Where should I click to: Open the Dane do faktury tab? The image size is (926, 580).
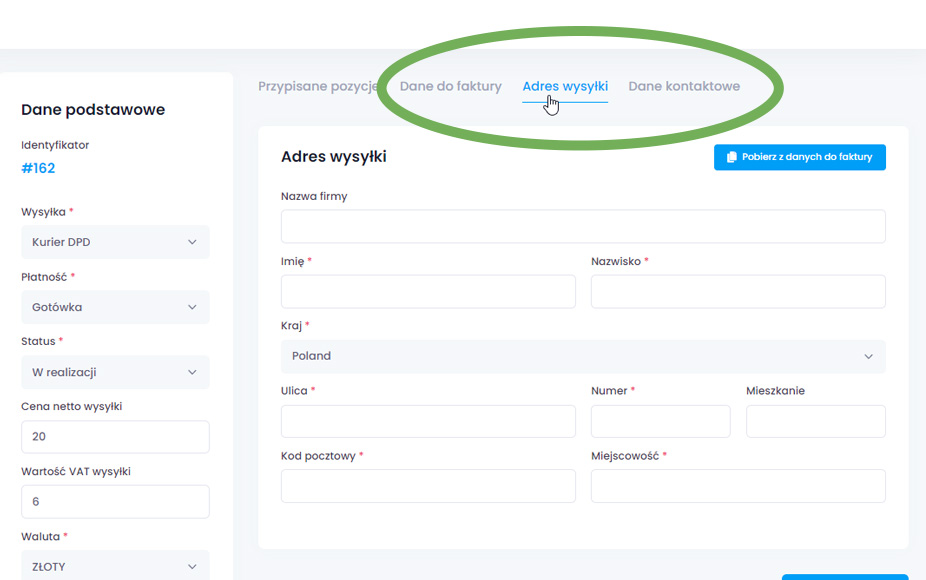pos(450,86)
